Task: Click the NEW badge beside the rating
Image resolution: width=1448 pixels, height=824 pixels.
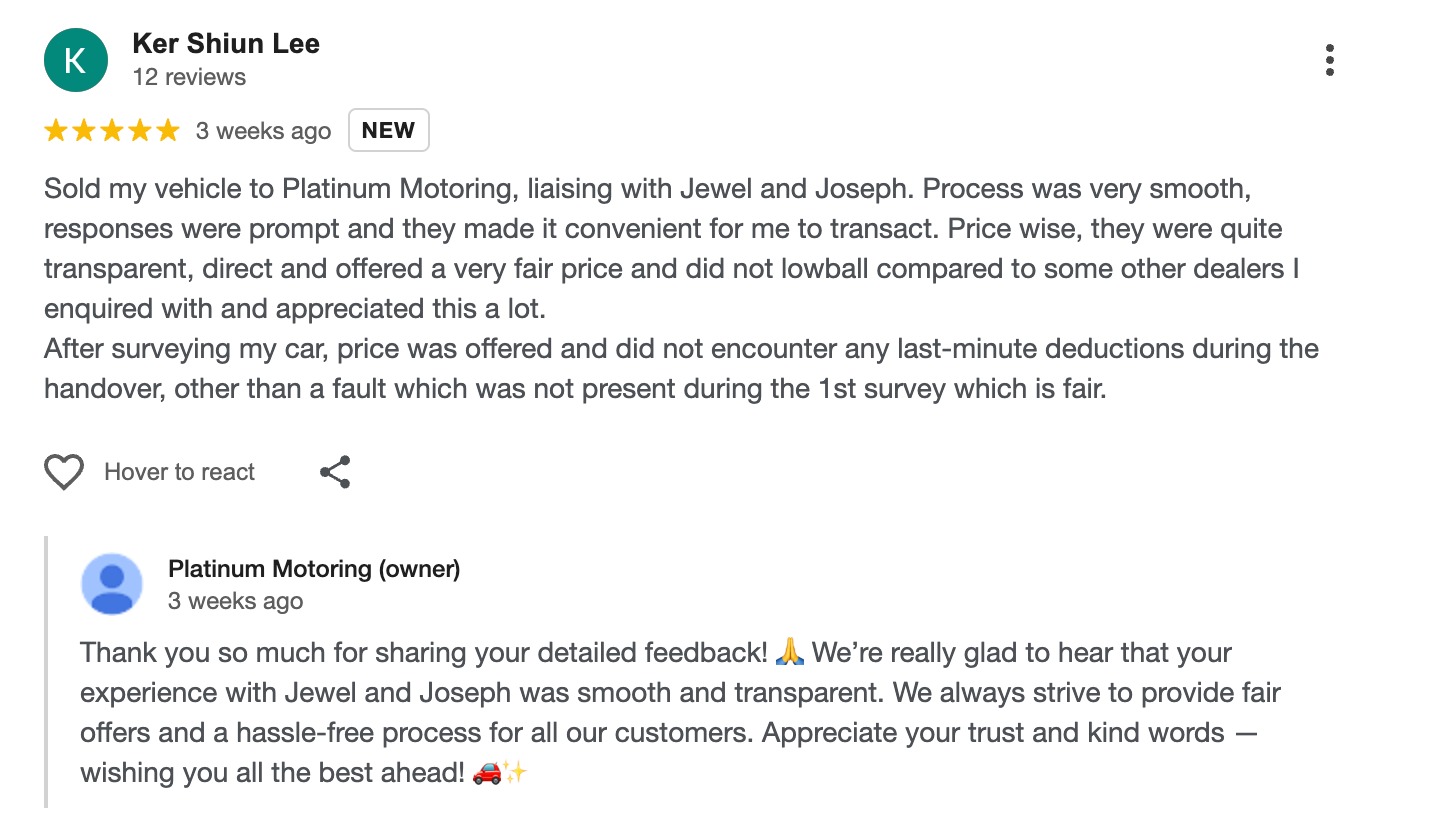Action: tap(388, 130)
